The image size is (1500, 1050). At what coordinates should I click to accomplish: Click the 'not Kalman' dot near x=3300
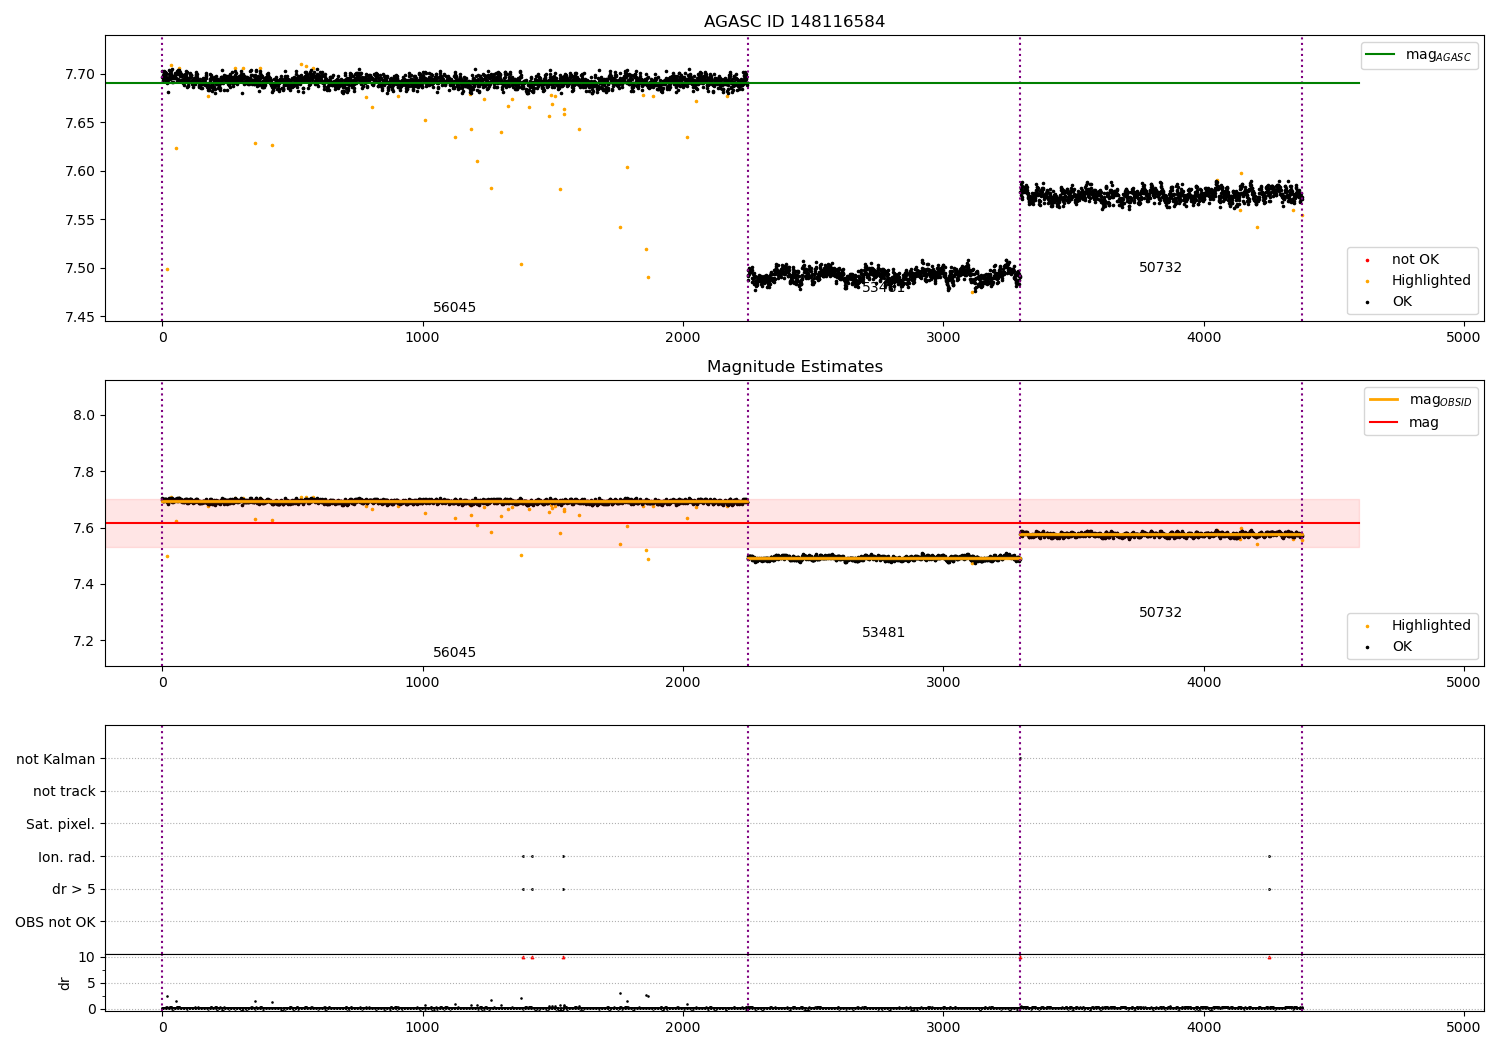coord(1020,759)
